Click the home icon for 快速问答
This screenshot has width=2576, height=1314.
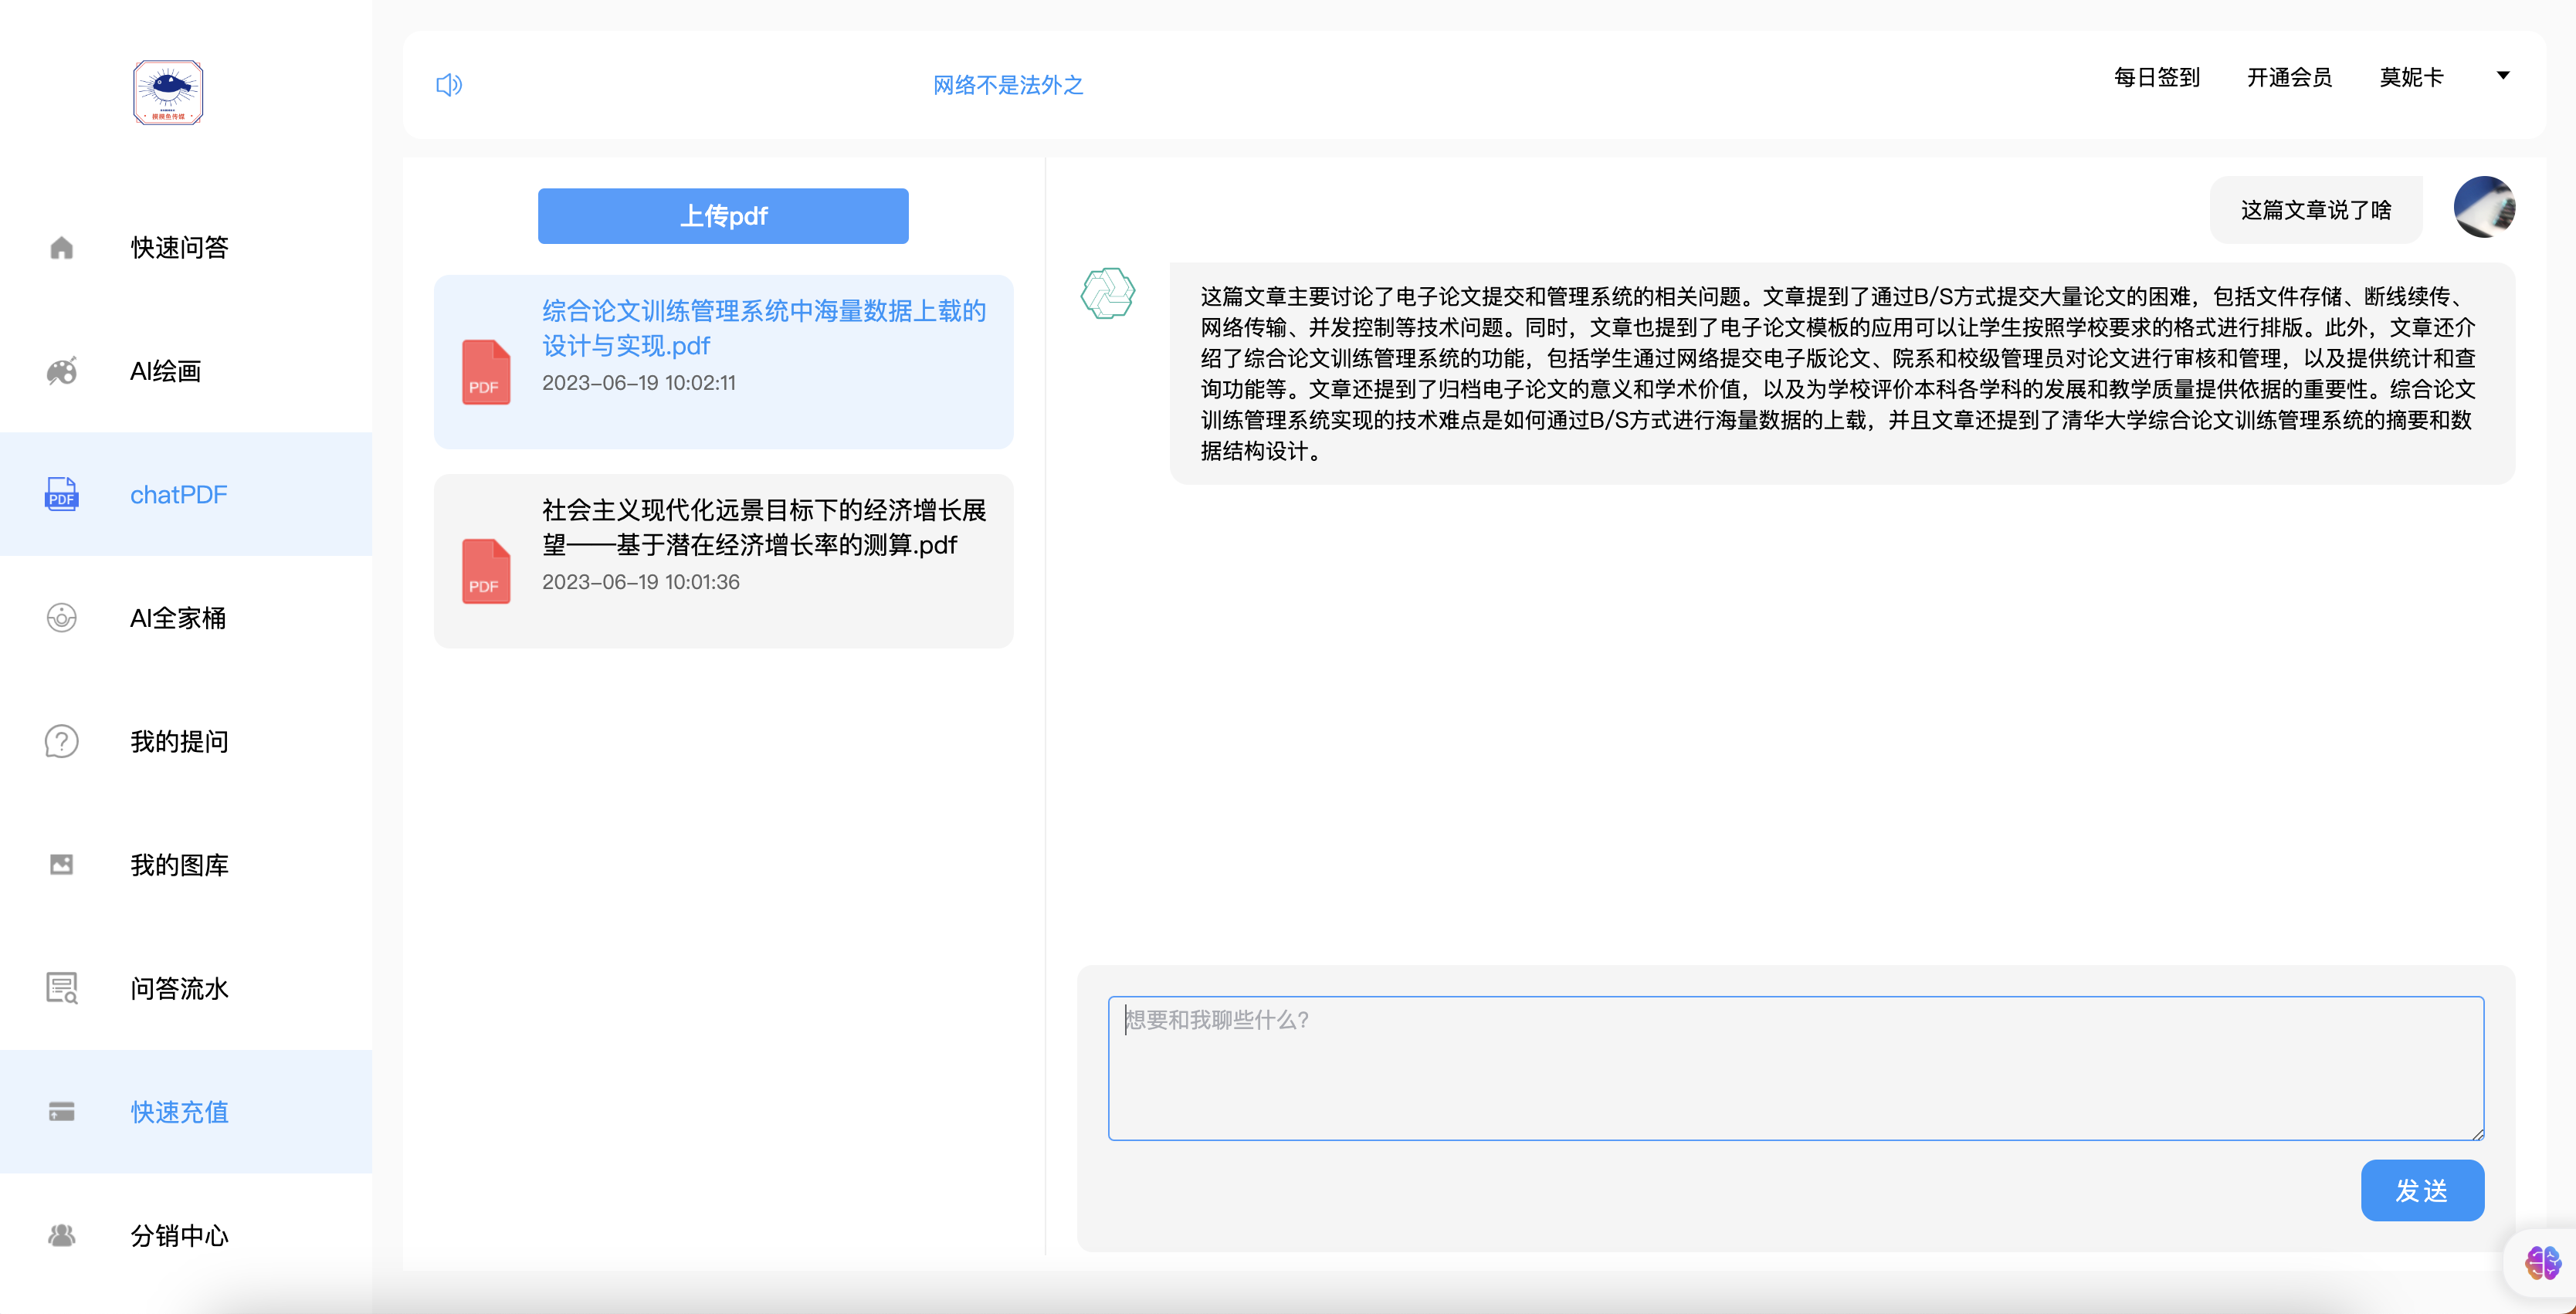(62, 247)
